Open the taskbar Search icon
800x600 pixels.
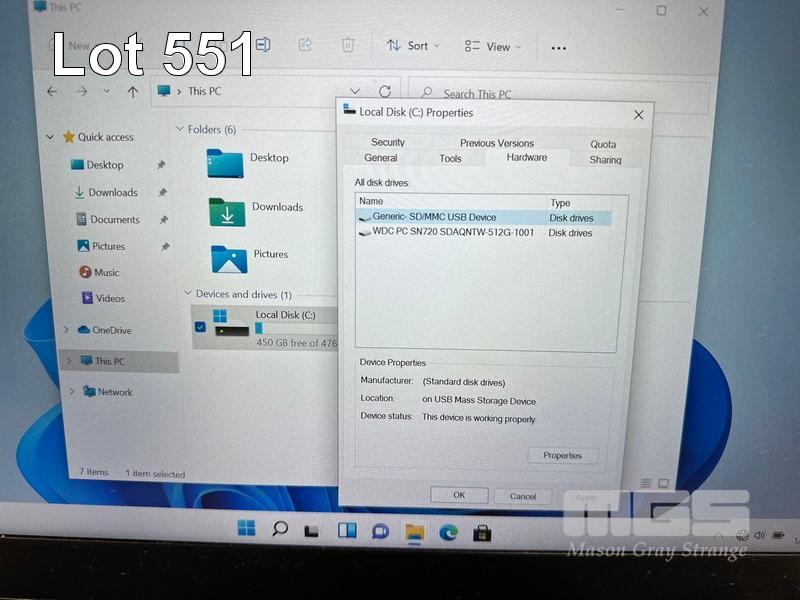coord(280,529)
